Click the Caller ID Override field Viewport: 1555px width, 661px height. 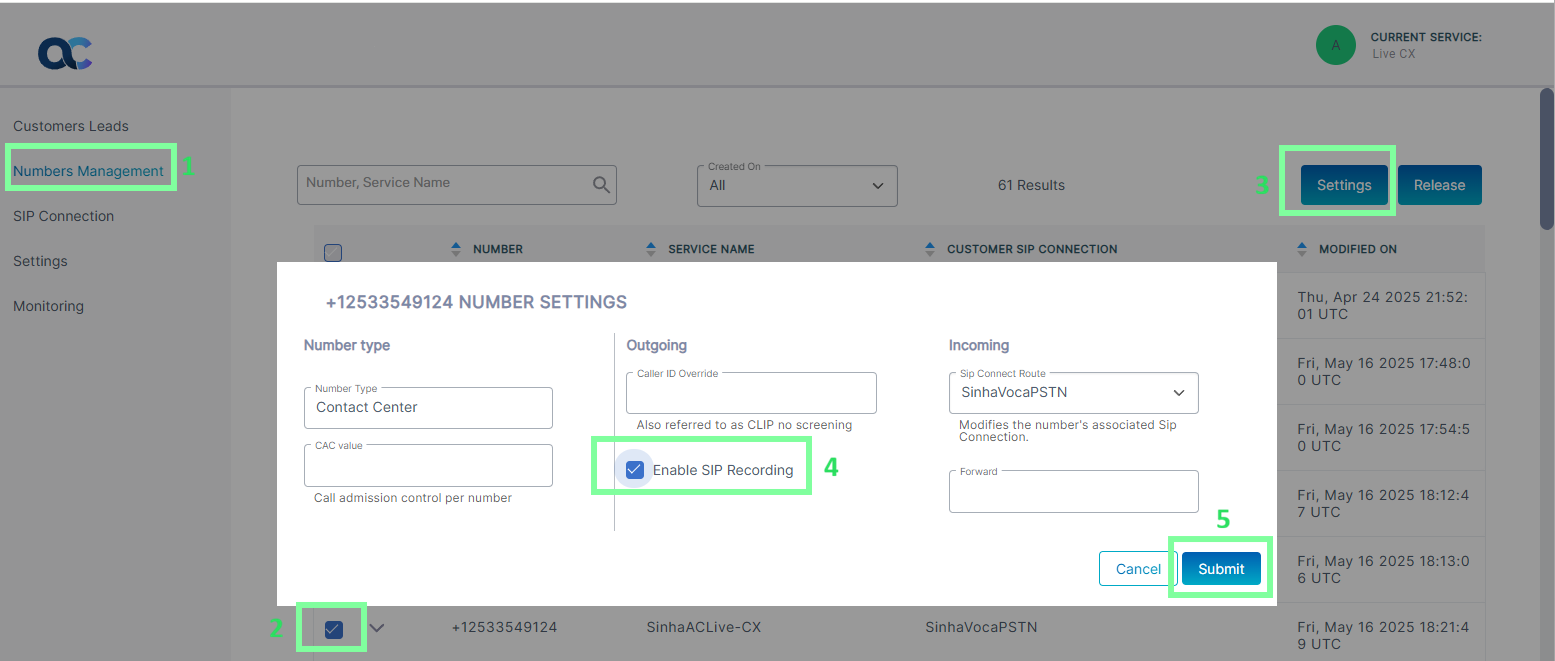point(751,394)
